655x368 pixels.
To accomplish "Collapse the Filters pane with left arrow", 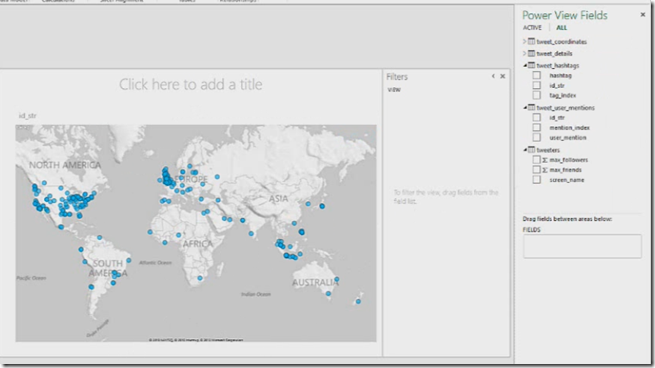I will tap(493, 76).
